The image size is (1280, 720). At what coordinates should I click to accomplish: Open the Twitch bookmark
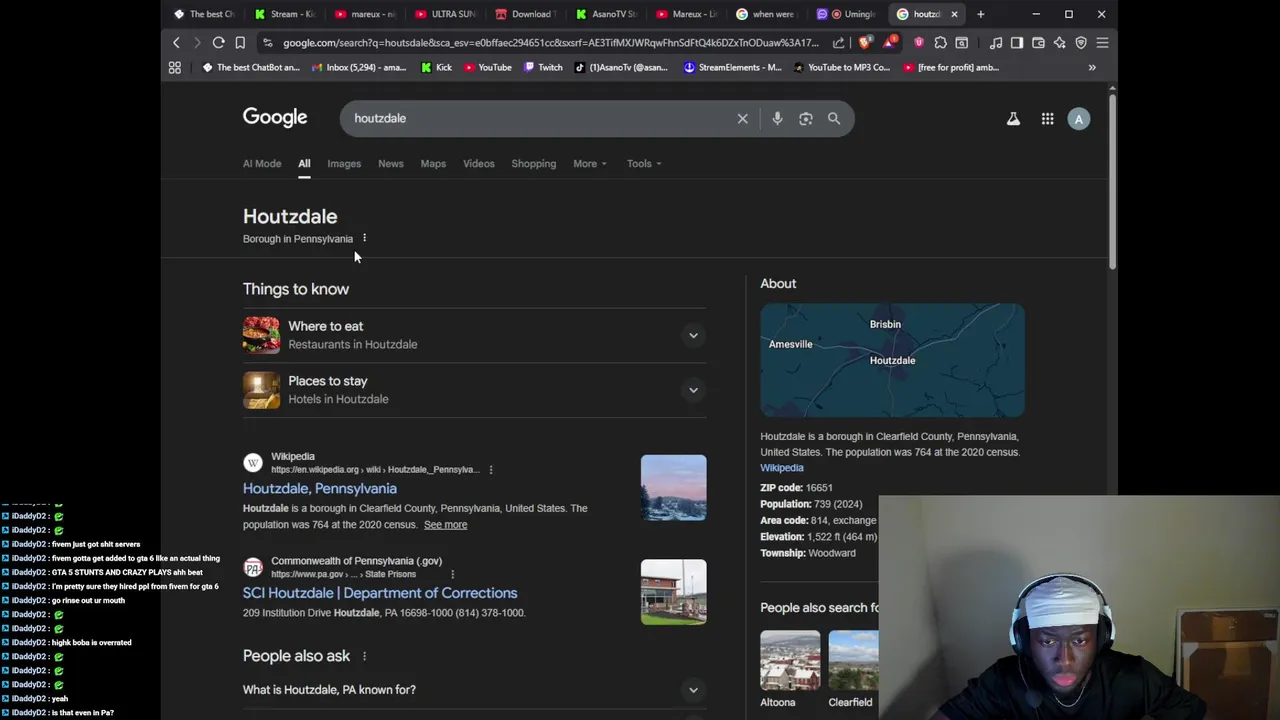pyautogui.click(x=543, y=68)
